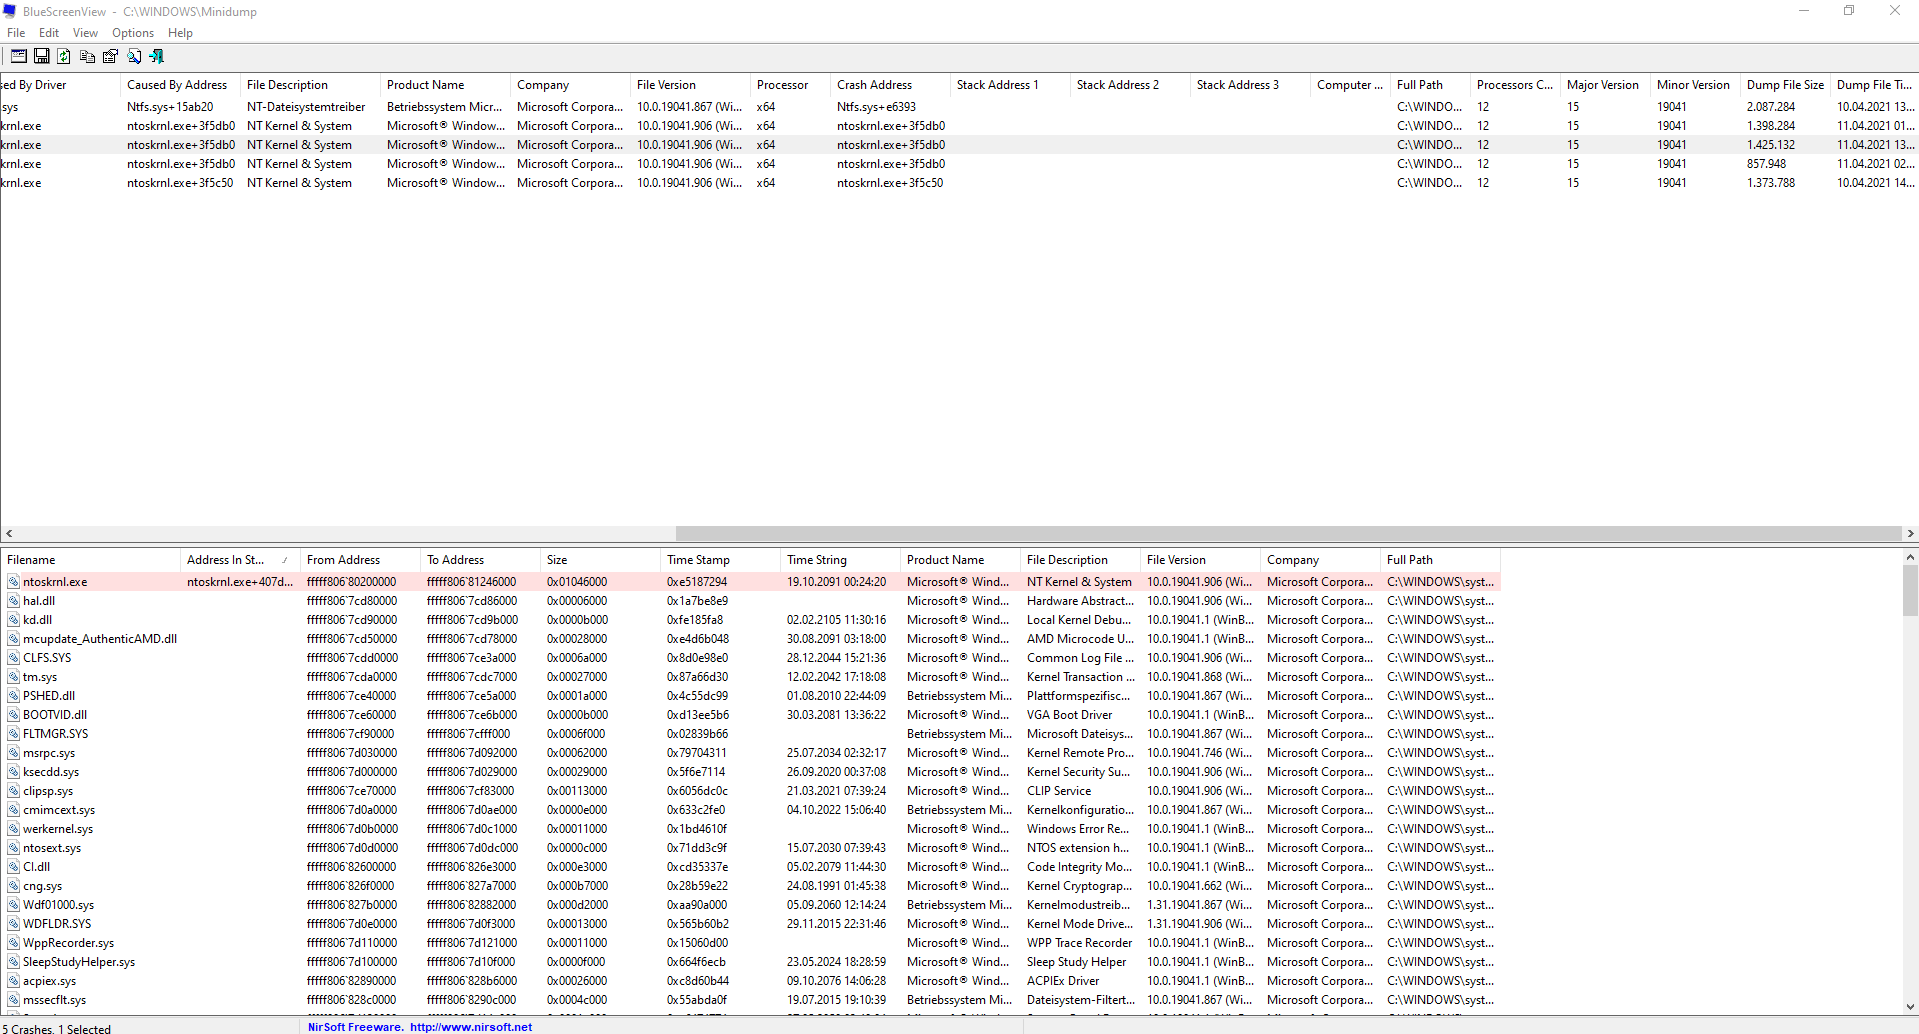
Task: Click the file icon beside CLFS.SYS
Action: click(14, 658)
